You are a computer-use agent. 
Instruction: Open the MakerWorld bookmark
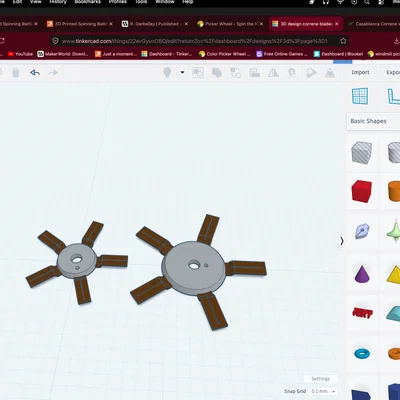[x=63, y=54]
